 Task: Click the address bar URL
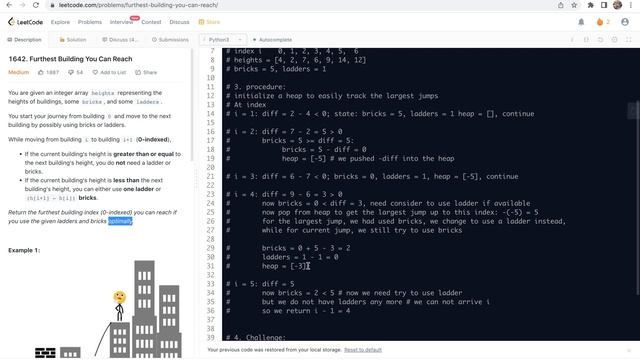coord(138,5)
